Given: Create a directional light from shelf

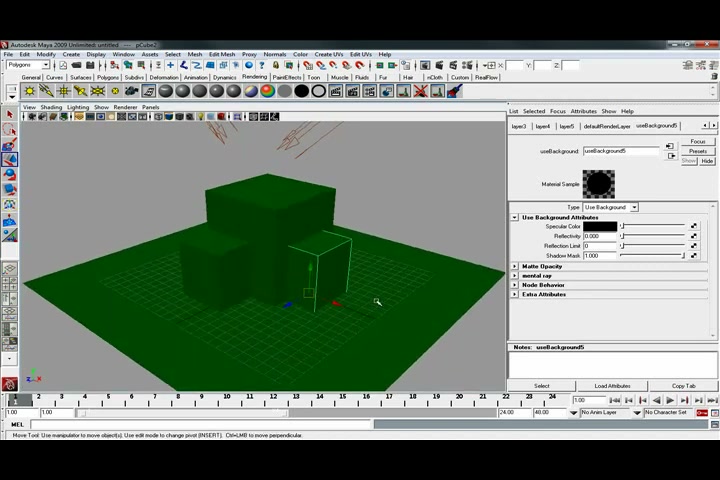Looking at the screenshot, I should click(x=47, y=91).
